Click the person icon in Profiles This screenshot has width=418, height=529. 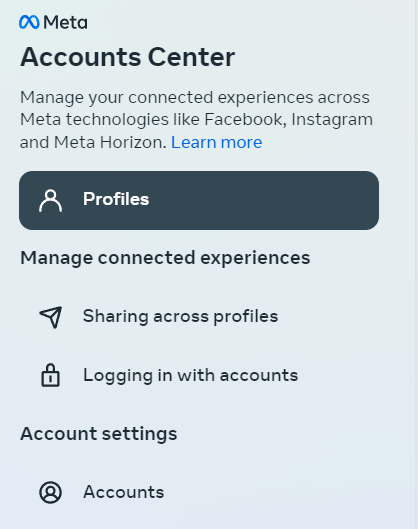pyautogui.click(x=51, y=200)
